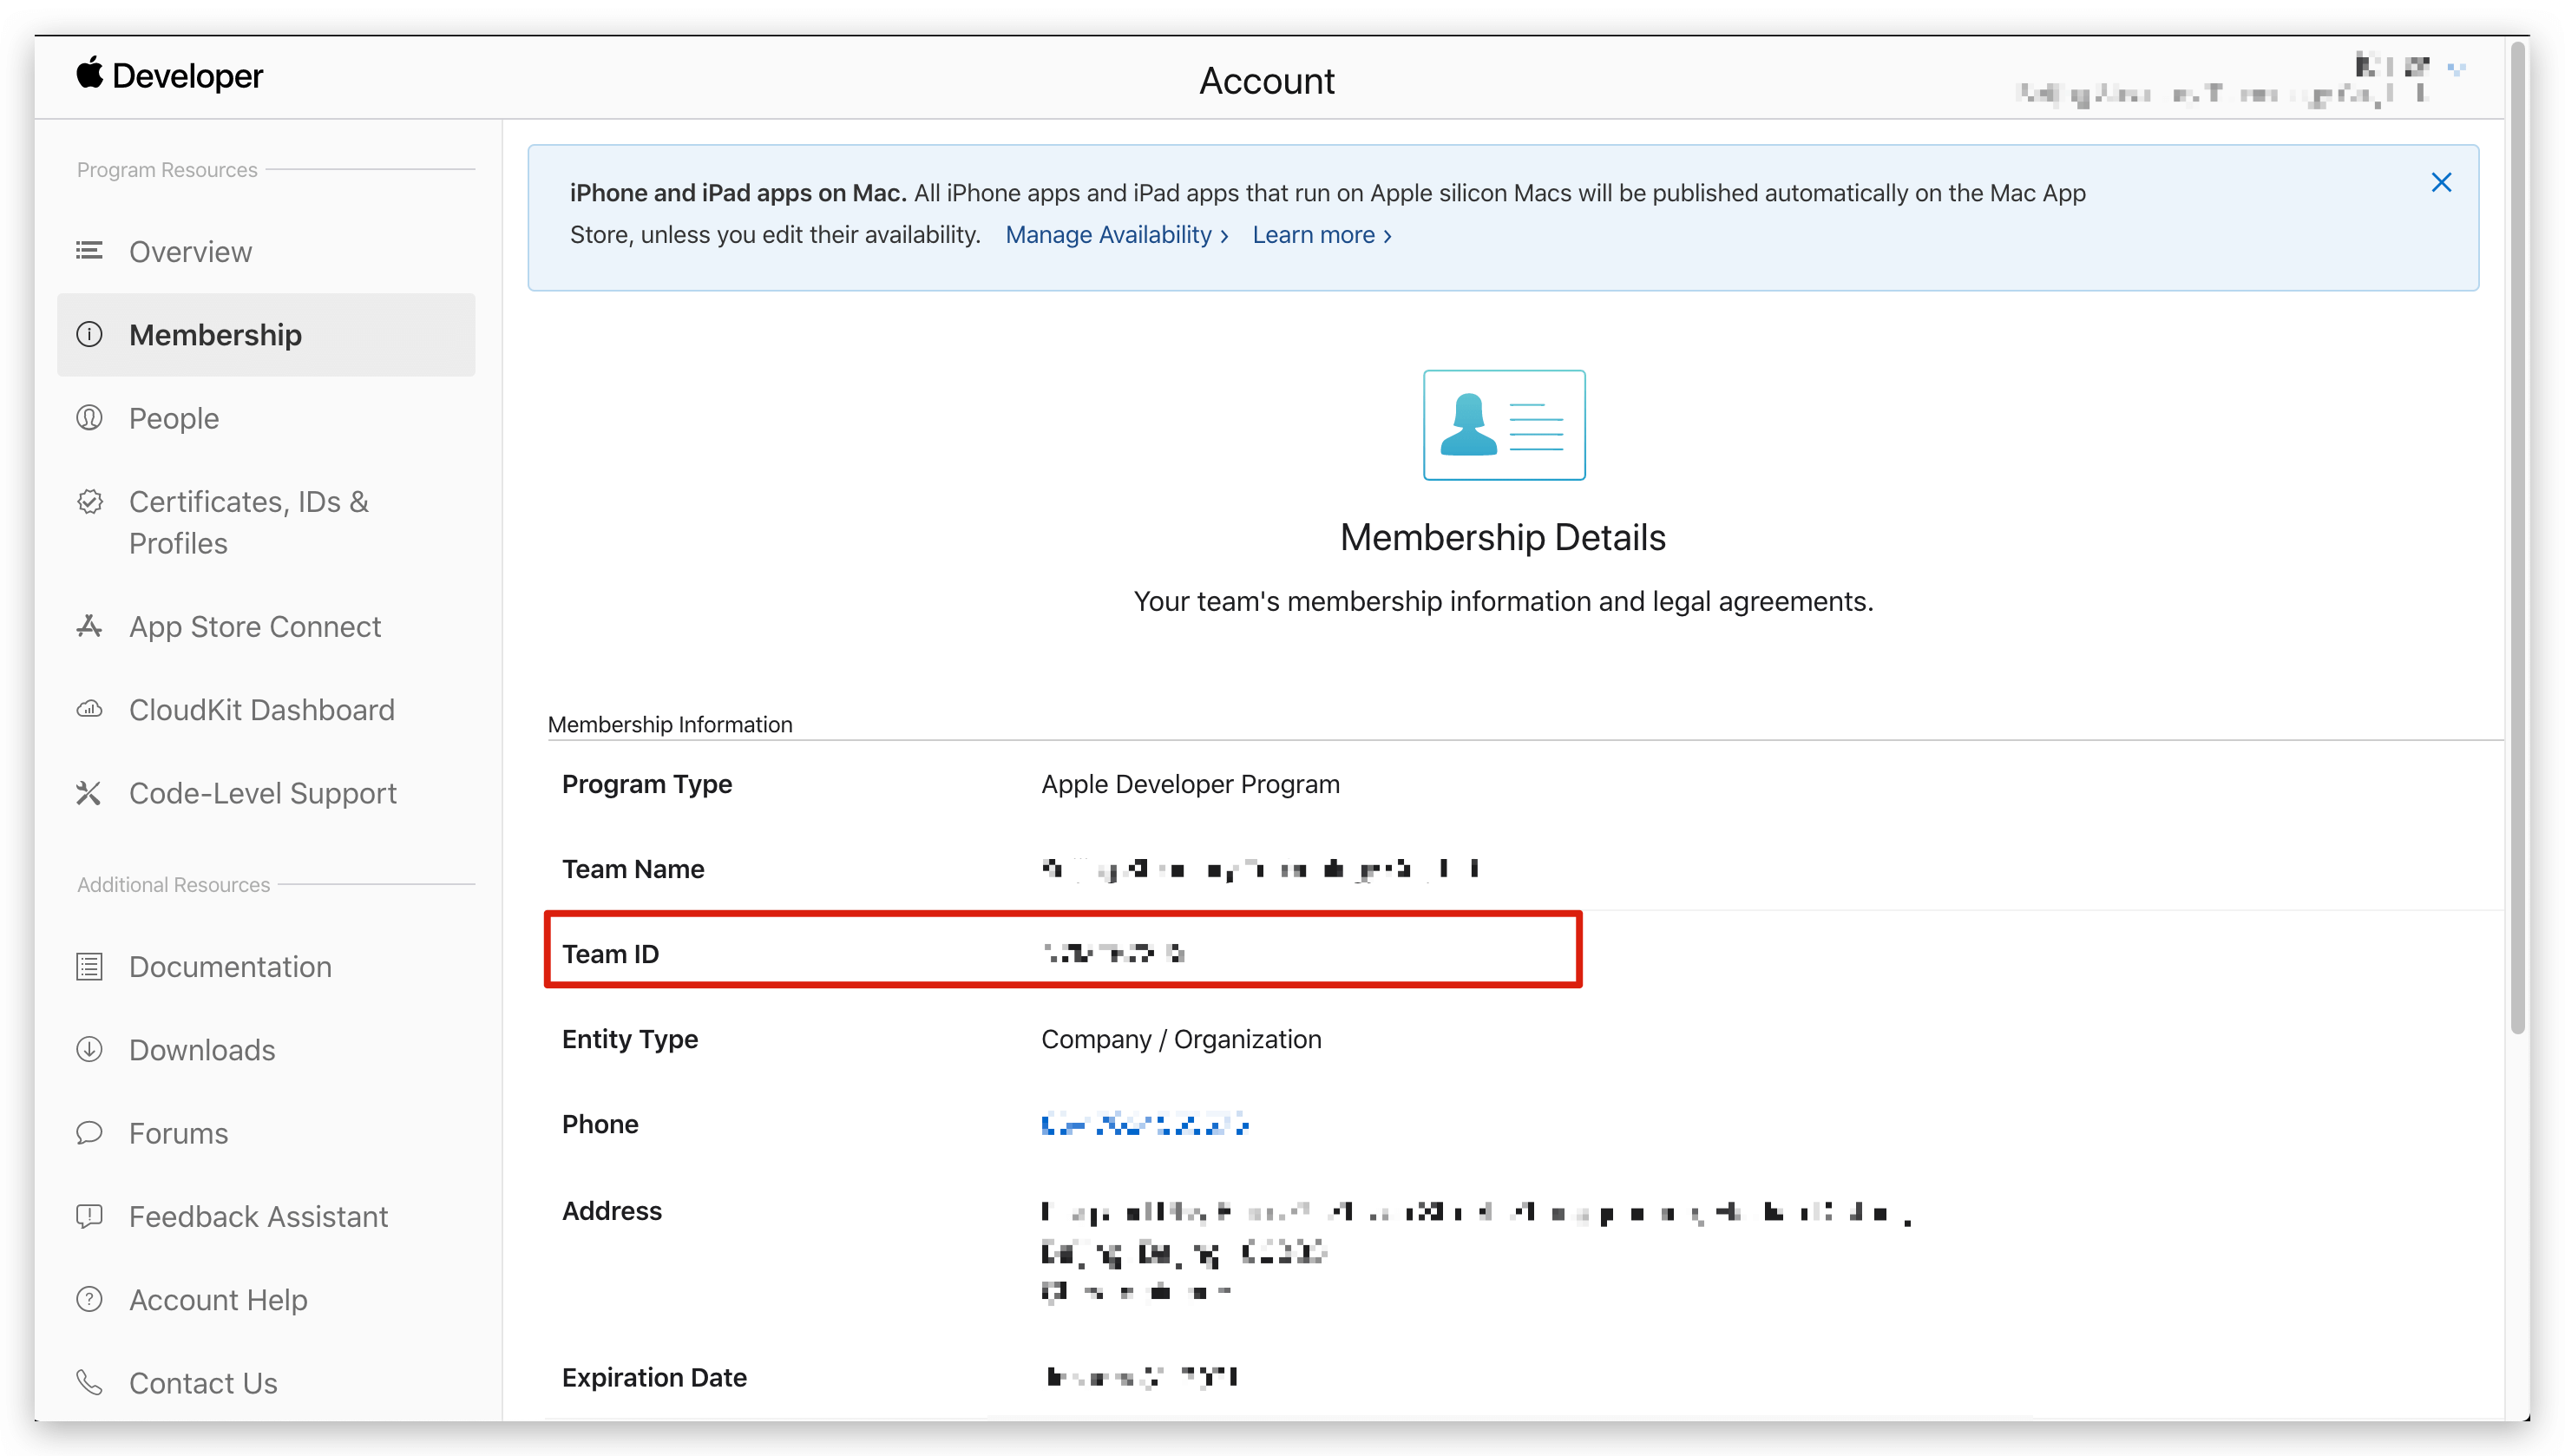The height and width of the screenshot is (1456, 2565).
Task: Open Account Help in sidebar
Action: (218, 1300)
